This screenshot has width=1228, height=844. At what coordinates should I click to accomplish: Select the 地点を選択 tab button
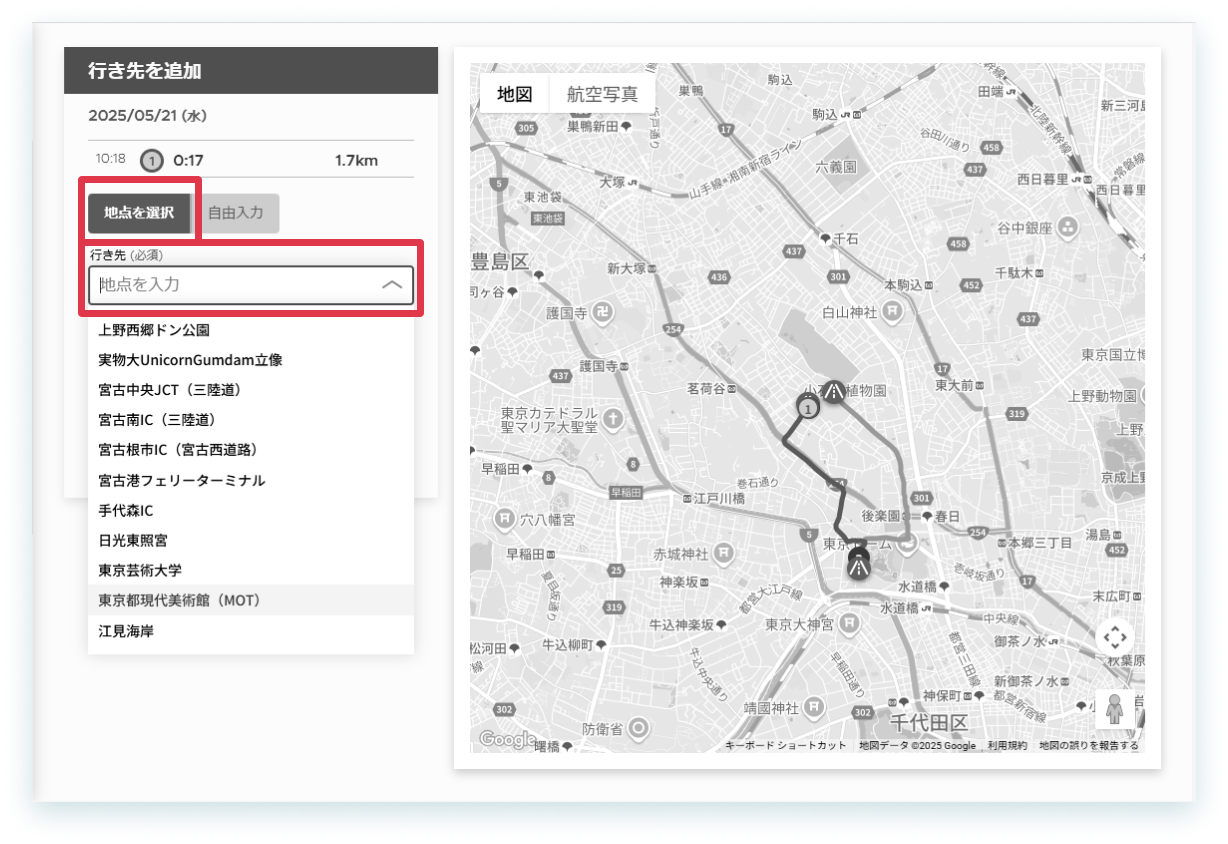pyautogui.click(x=139, y=213)
